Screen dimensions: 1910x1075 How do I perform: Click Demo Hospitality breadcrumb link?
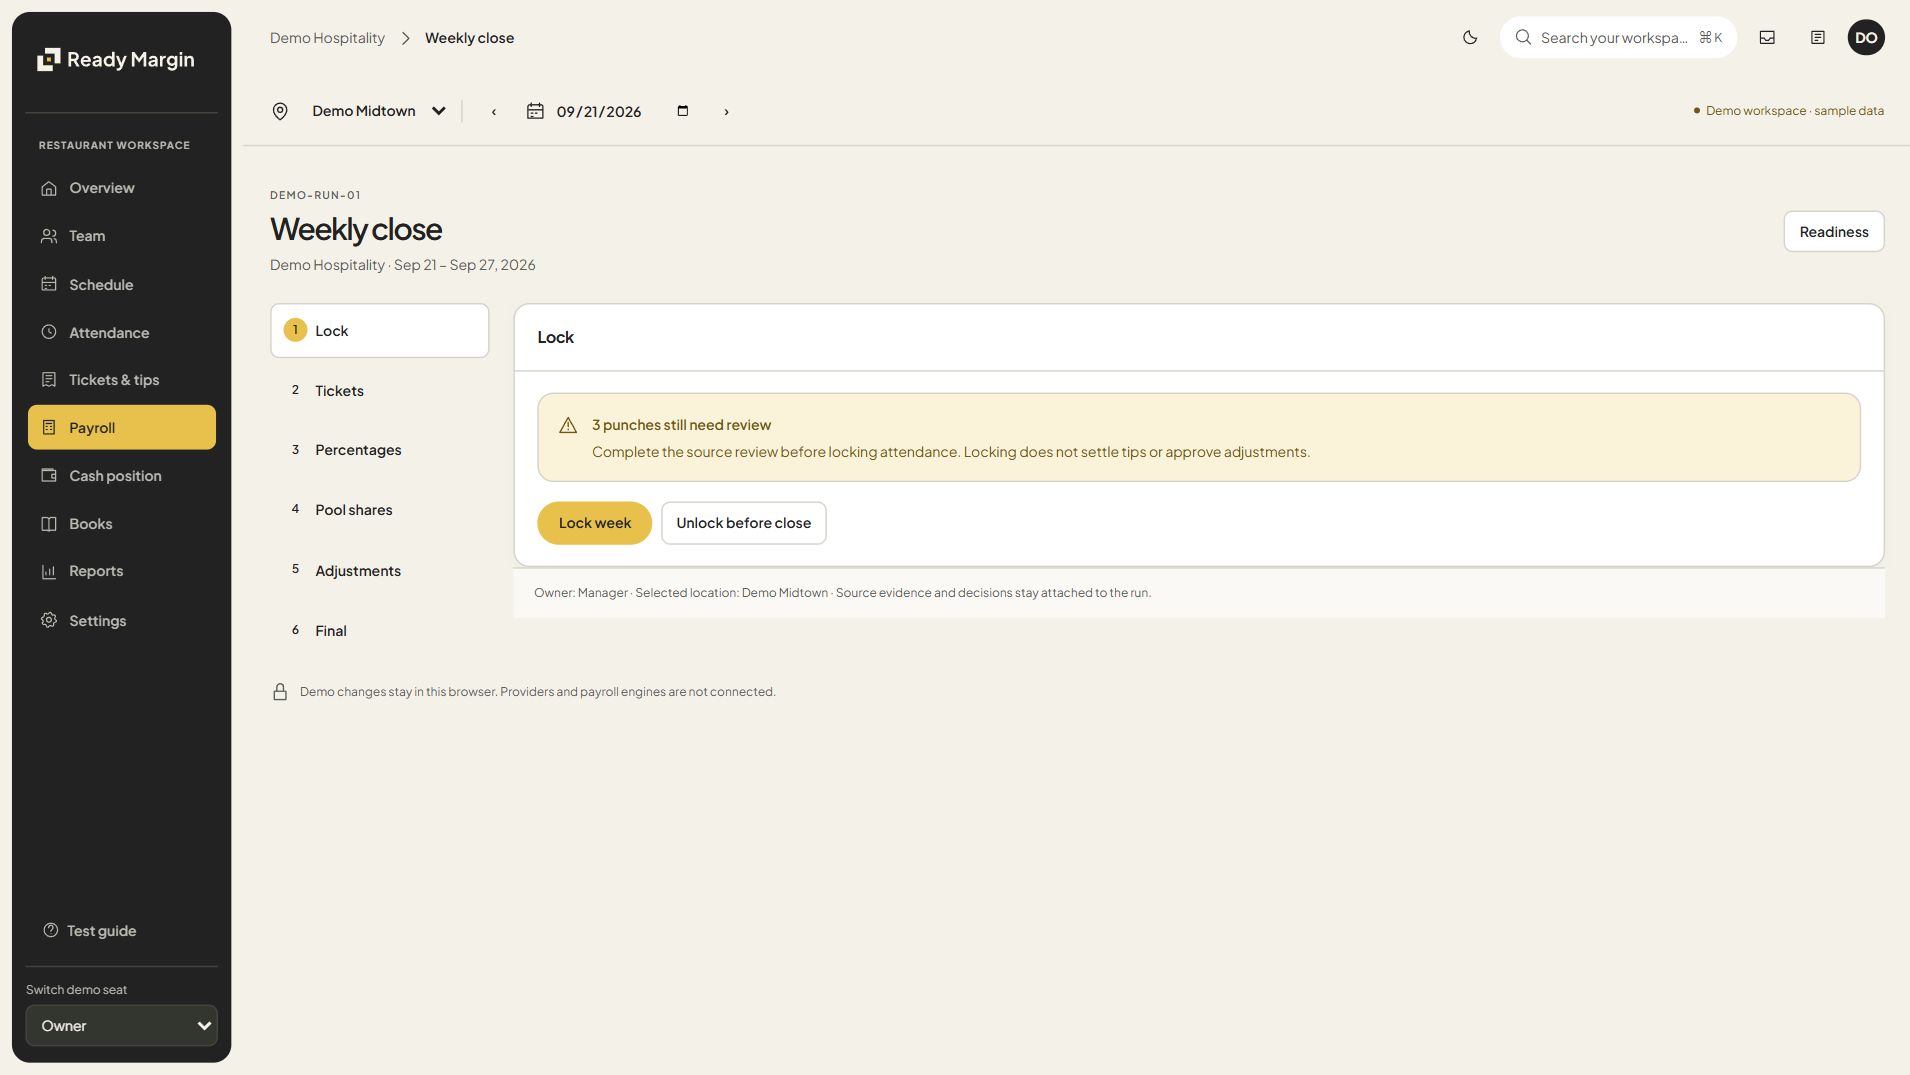(327, 38)
